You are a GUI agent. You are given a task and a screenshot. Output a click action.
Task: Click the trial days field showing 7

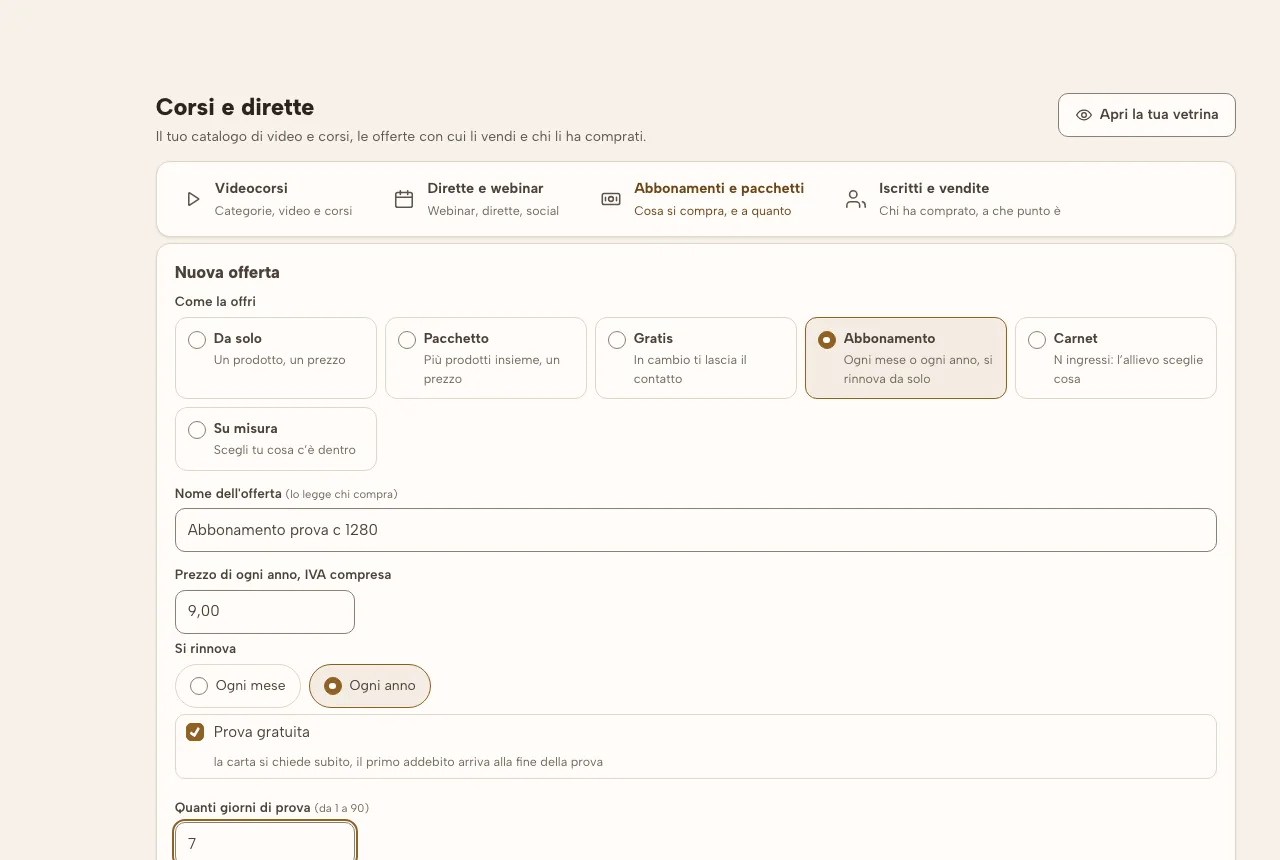pos(265,843)
